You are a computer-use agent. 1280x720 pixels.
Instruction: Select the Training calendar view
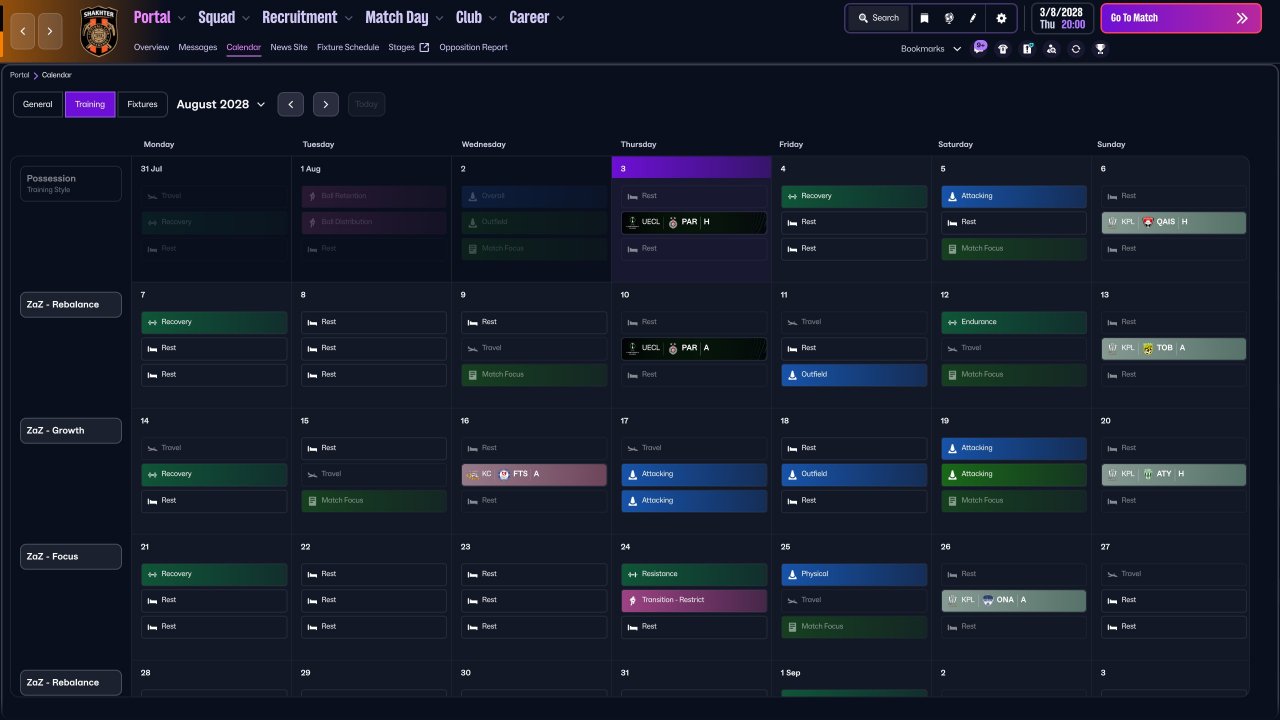(90, 104)
